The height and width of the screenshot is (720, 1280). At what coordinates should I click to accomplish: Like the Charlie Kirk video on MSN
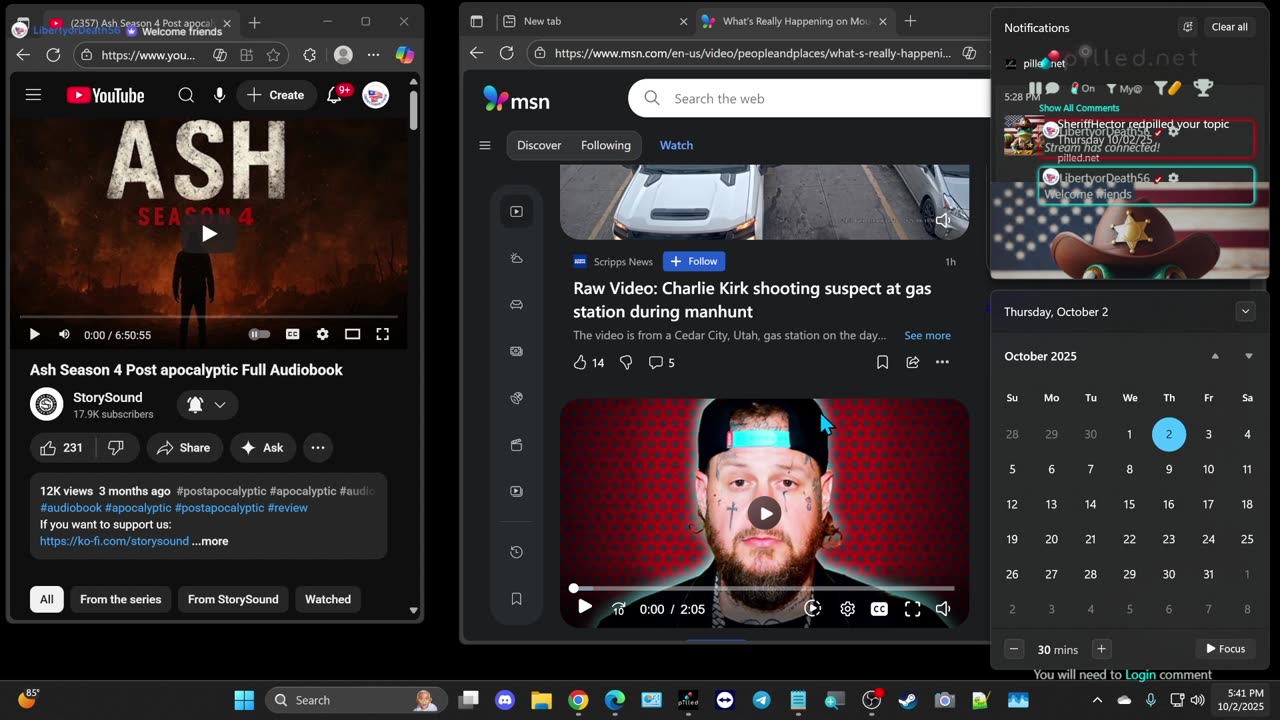[x=588, y=362]
